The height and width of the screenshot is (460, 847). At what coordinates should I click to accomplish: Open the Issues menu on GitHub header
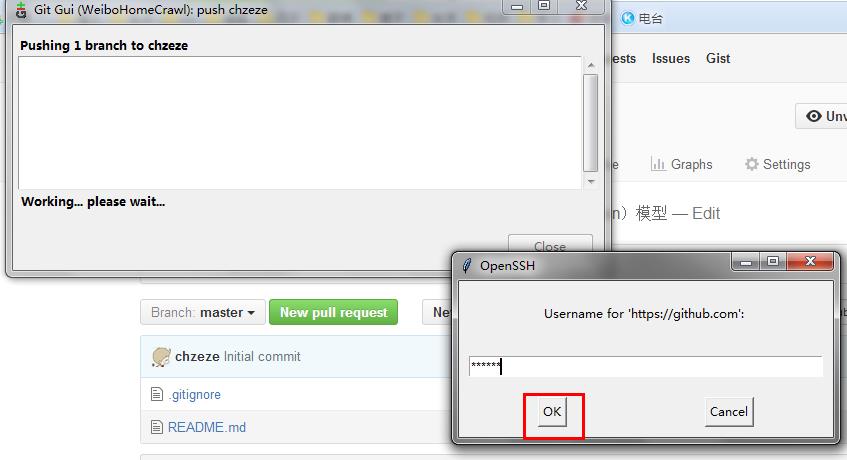coord(670,58)
